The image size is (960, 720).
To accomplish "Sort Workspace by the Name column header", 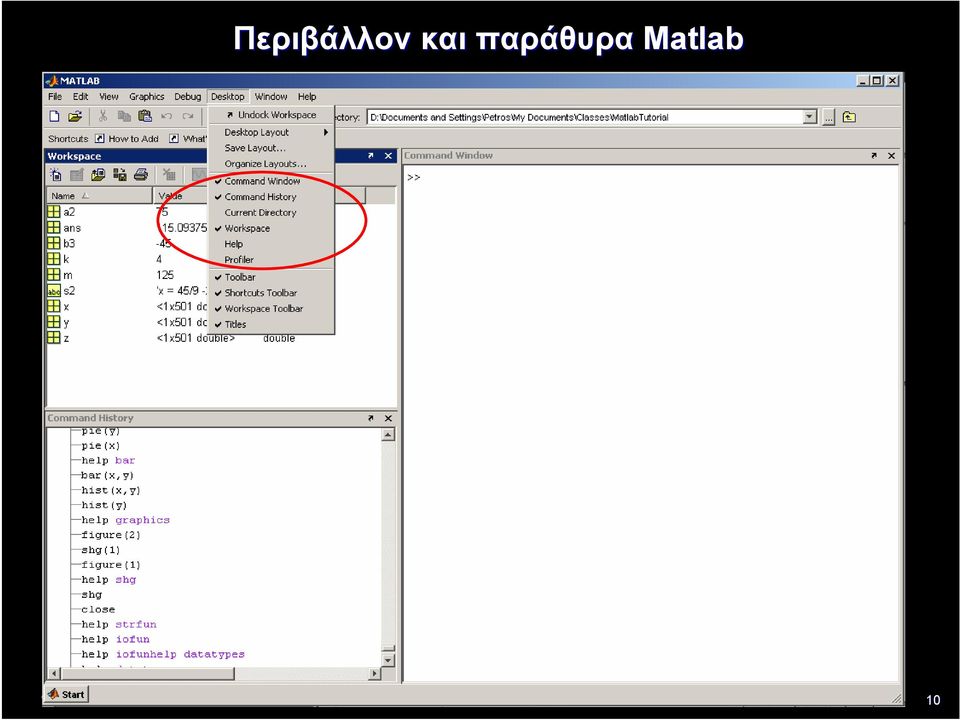I will (100, 196).
